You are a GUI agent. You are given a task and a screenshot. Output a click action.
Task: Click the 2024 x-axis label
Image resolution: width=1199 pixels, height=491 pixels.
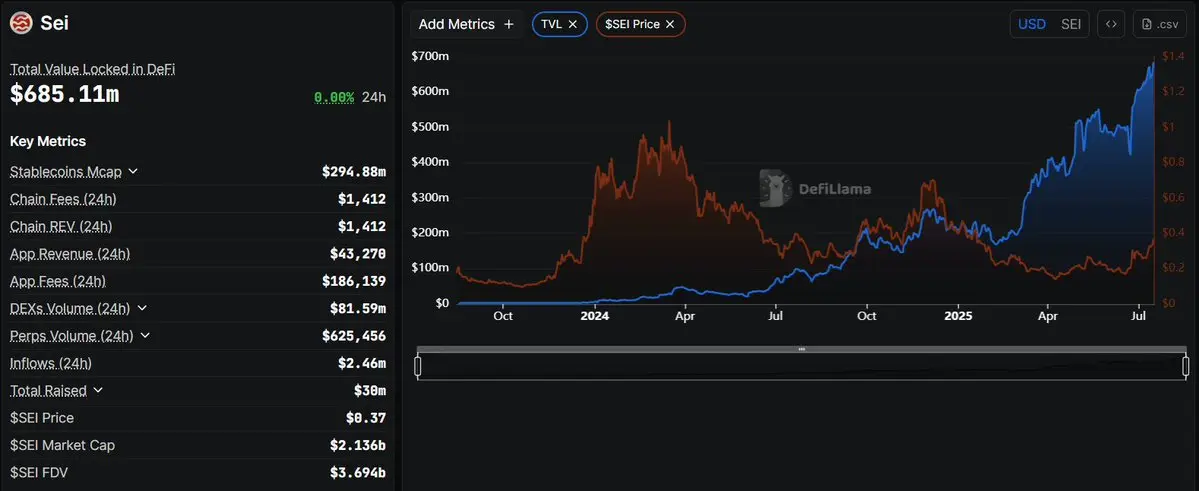(594, 315)
